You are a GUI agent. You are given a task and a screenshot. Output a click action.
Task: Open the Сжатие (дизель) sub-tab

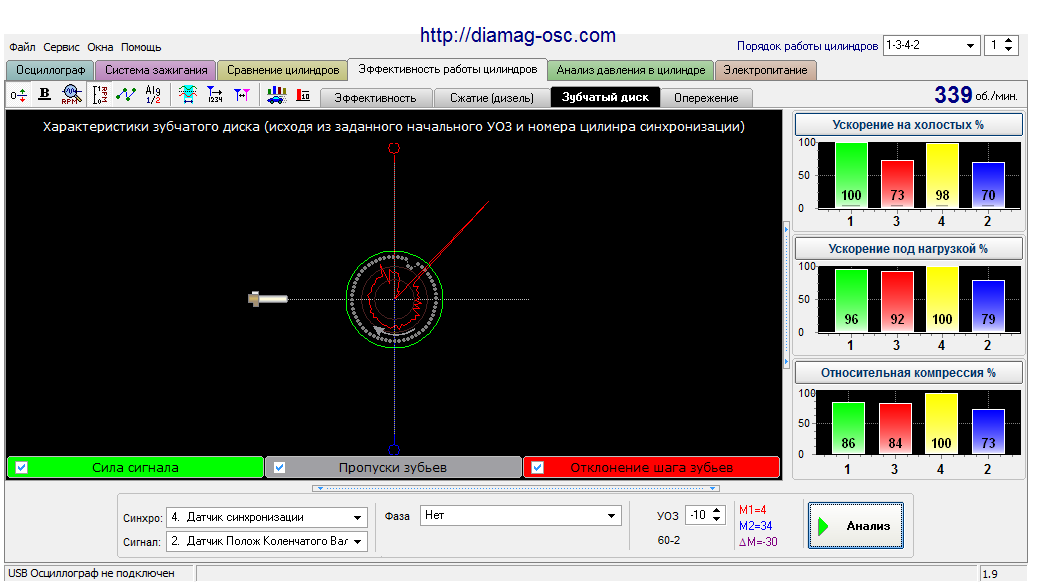pyautogui.click(x=491, y=98)
